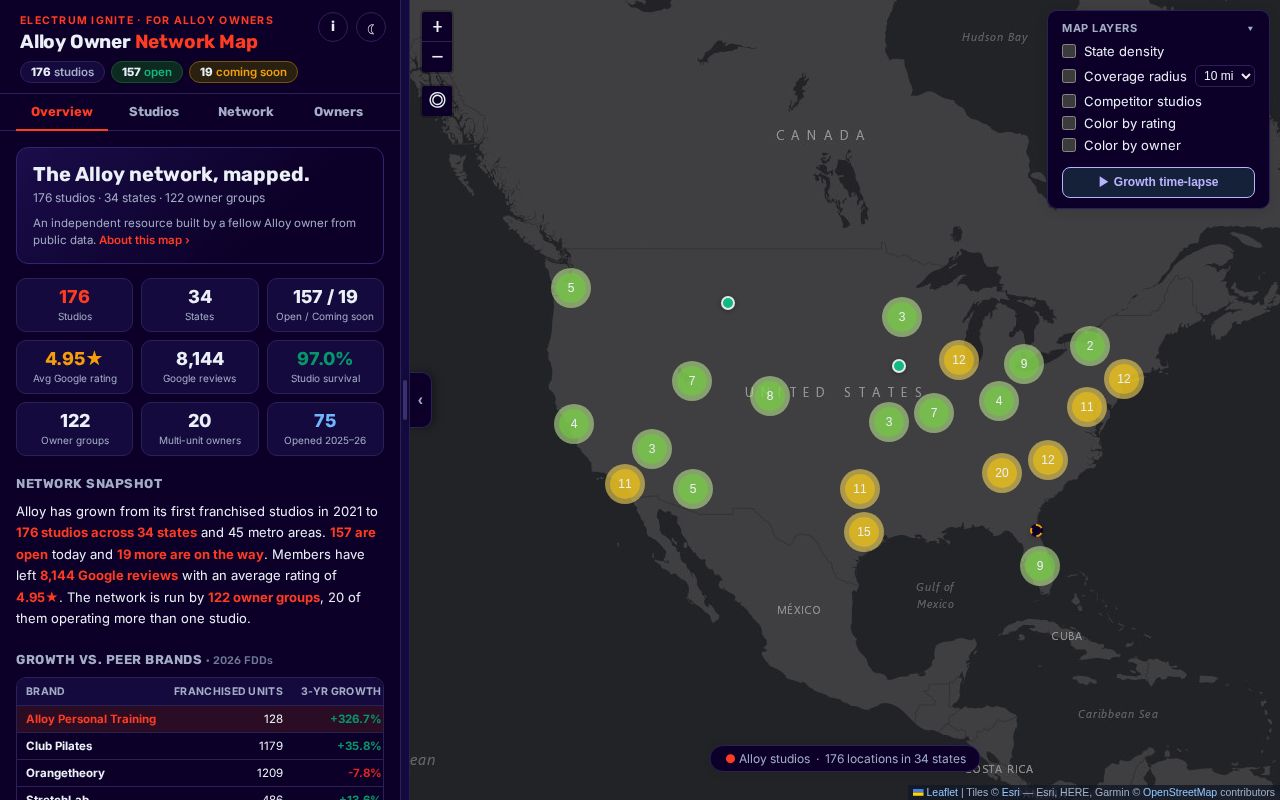Open the Southern California cluster of 11

click(625, 484)
